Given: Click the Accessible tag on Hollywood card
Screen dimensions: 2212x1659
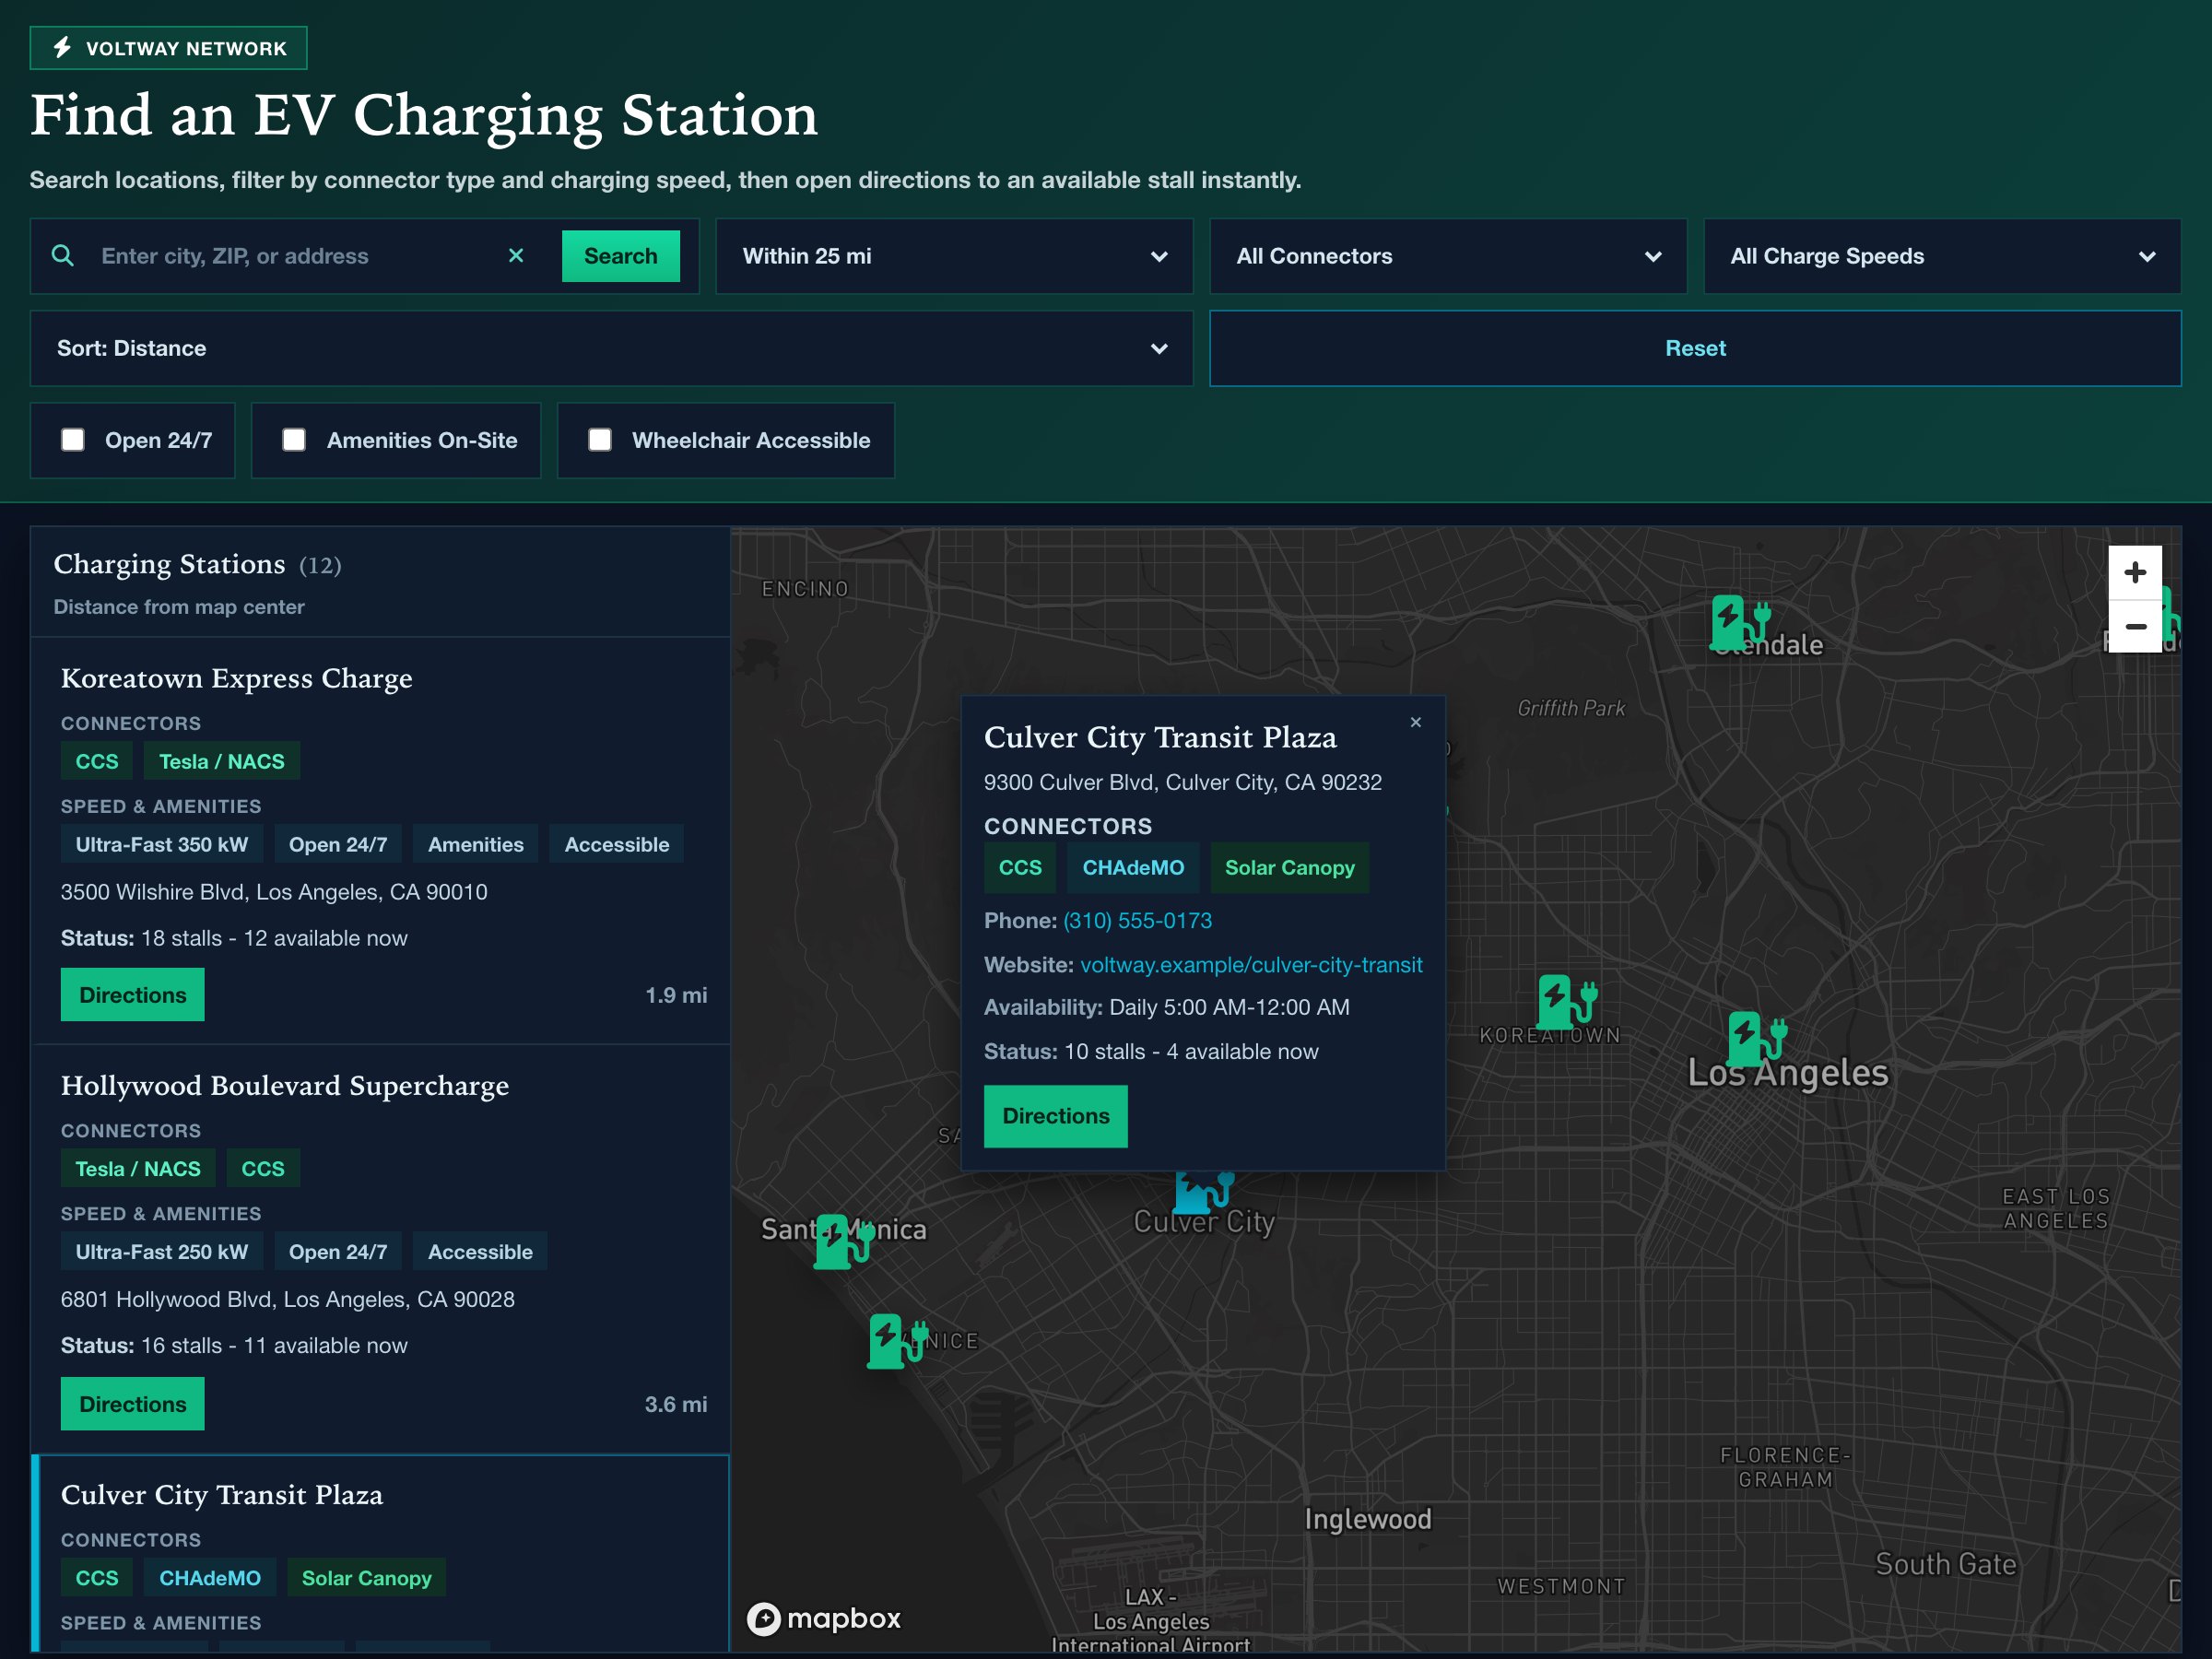Looking at the screenshot, I should tap(480, 1252).
